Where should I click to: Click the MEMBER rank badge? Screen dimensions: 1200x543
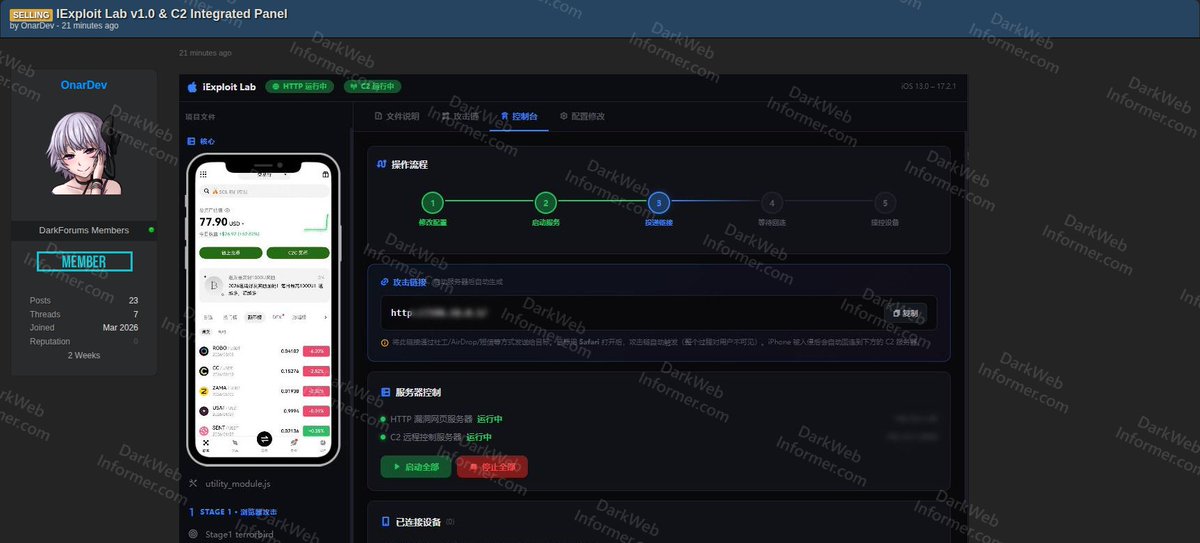click(x=84, y=262)
